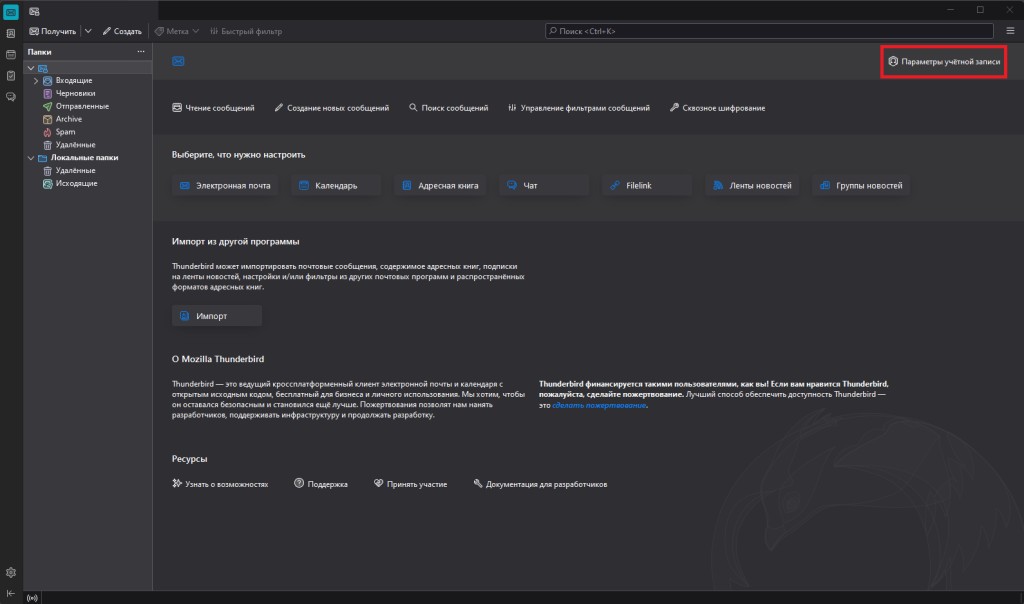Open the Address Book space icon in the sidebar

(x=11, y=33)
